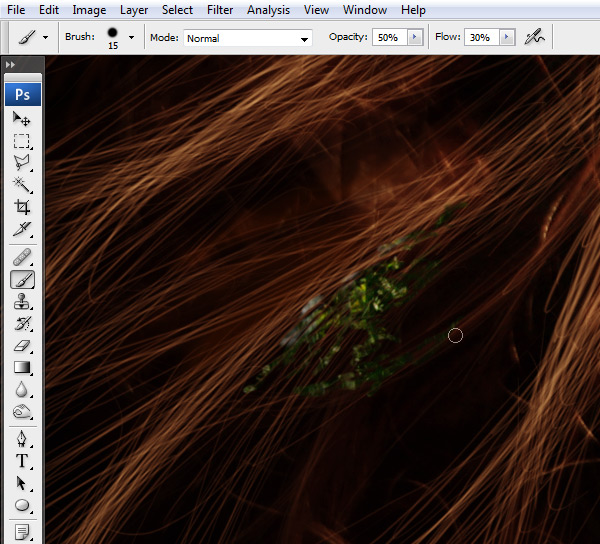
Task: Select the Polygonal Lasso tool
Action: tap(22, 163)
